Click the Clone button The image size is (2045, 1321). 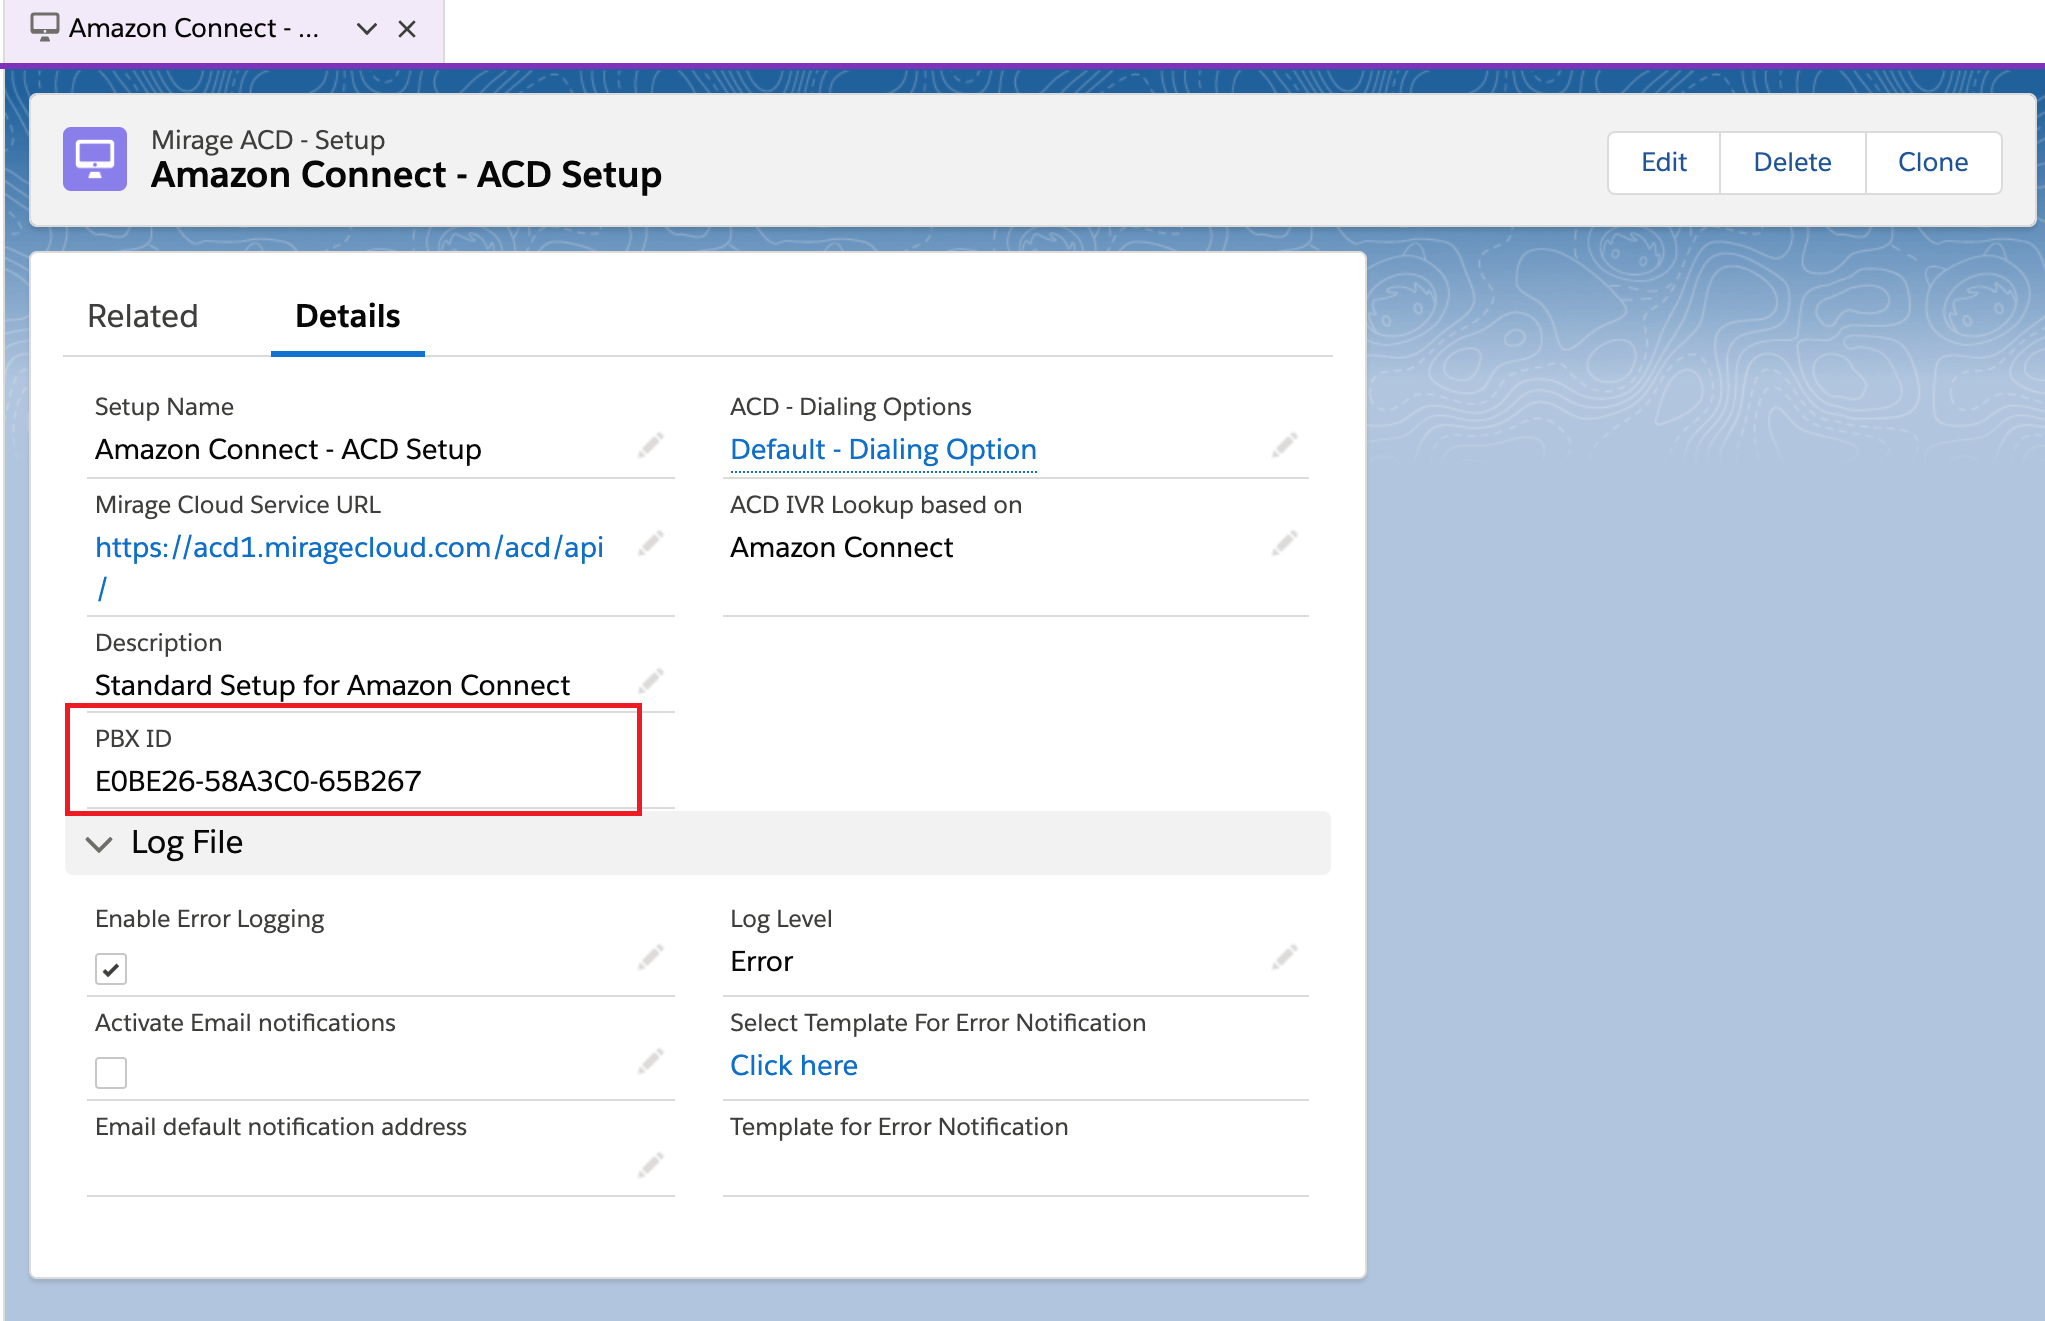1933,162
